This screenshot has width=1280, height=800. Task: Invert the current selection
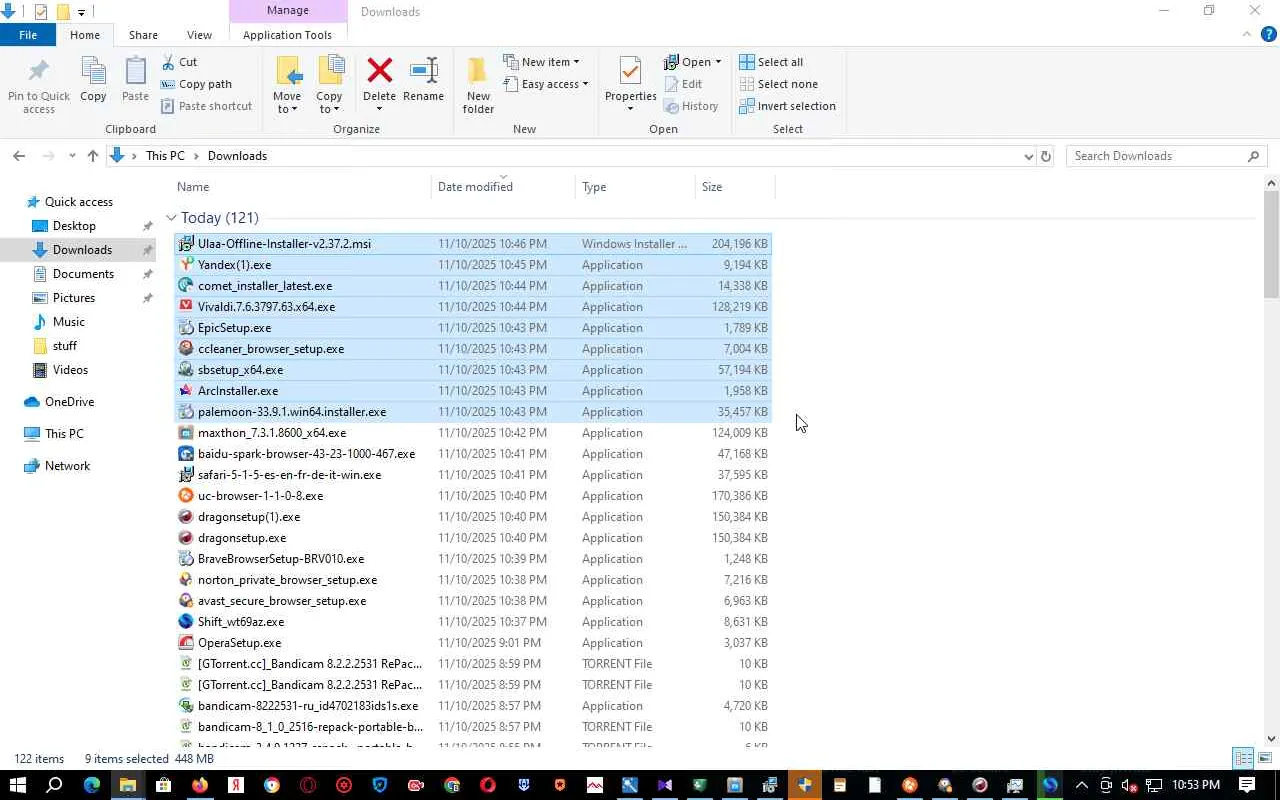coord(787,106)
